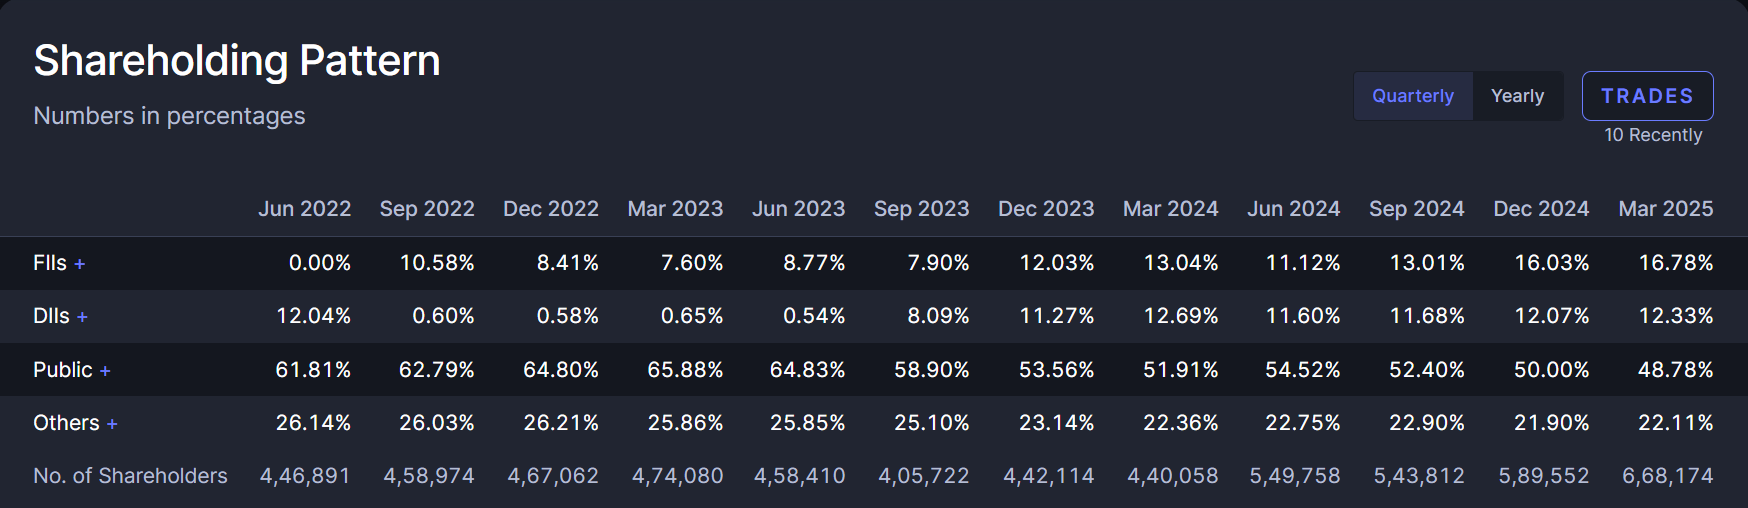Click the shareholder count 4,46,891
1748x508 pixels.
[x=305, y=476]
